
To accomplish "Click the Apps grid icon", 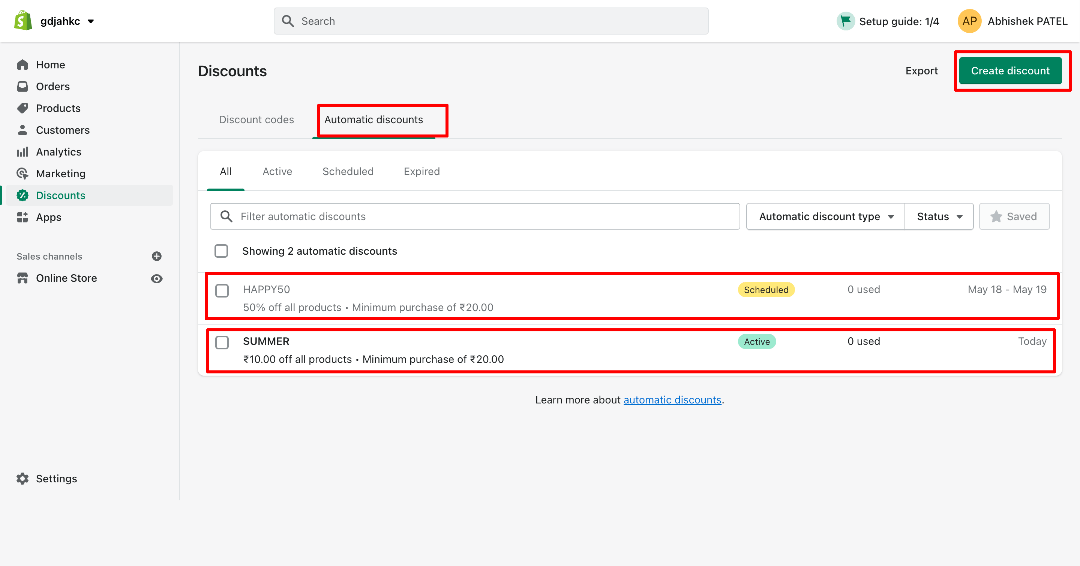I will click(23, 218).
